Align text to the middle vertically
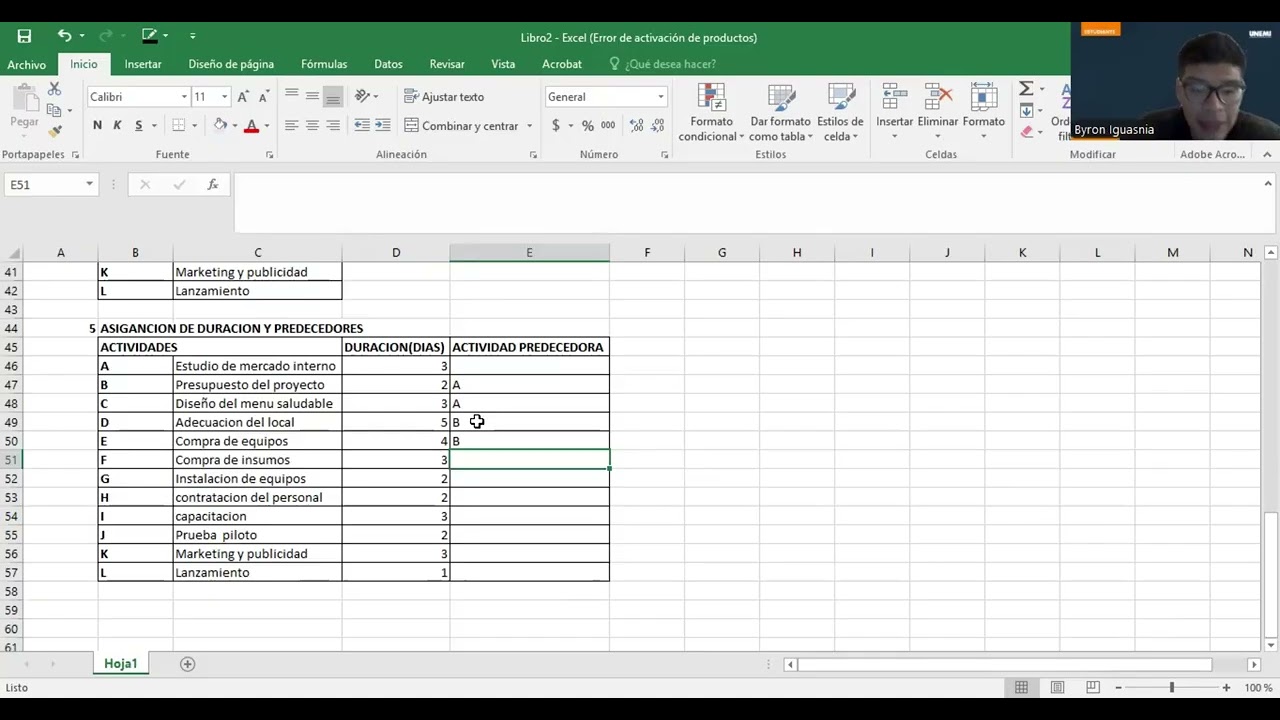The width and height of the screenshot is (1280, 720). click(312, 96)
